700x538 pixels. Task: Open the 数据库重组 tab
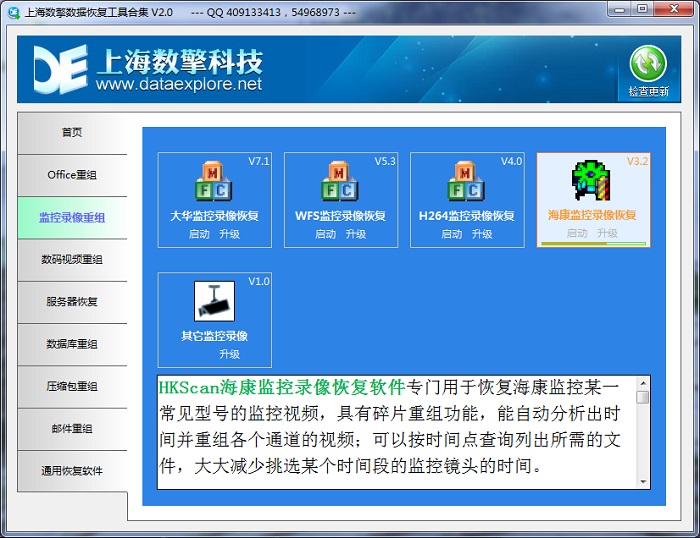(72, 344)
